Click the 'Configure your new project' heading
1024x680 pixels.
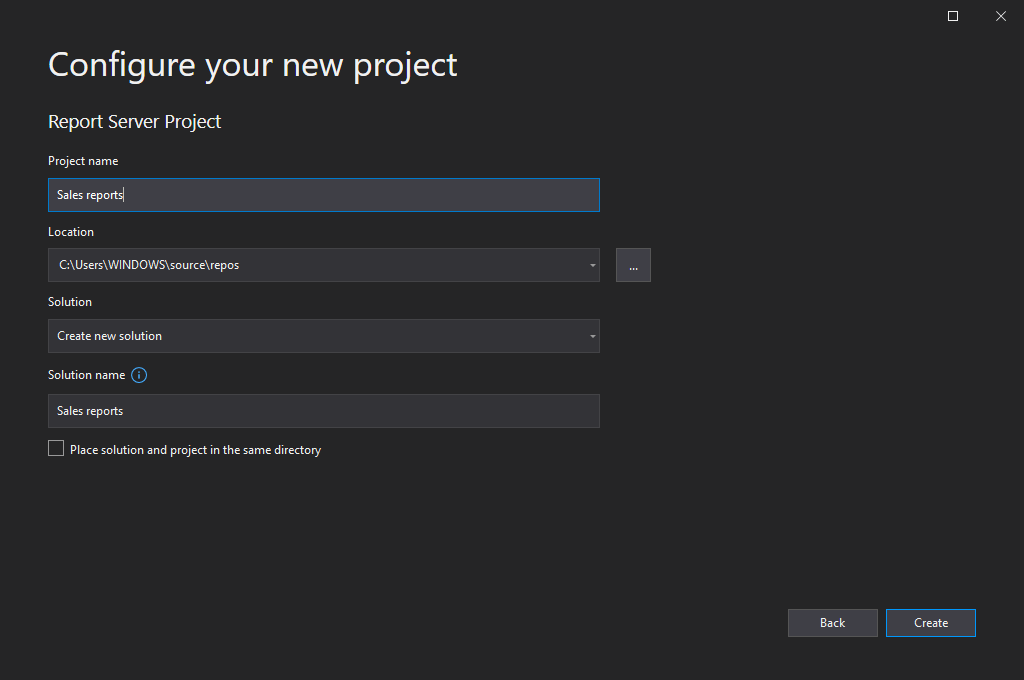(253, 65)
